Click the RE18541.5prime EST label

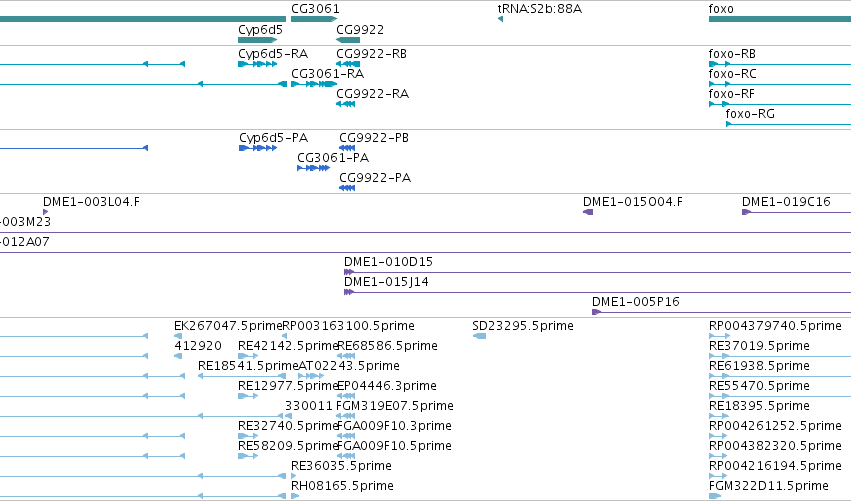[x=249, y=366]
